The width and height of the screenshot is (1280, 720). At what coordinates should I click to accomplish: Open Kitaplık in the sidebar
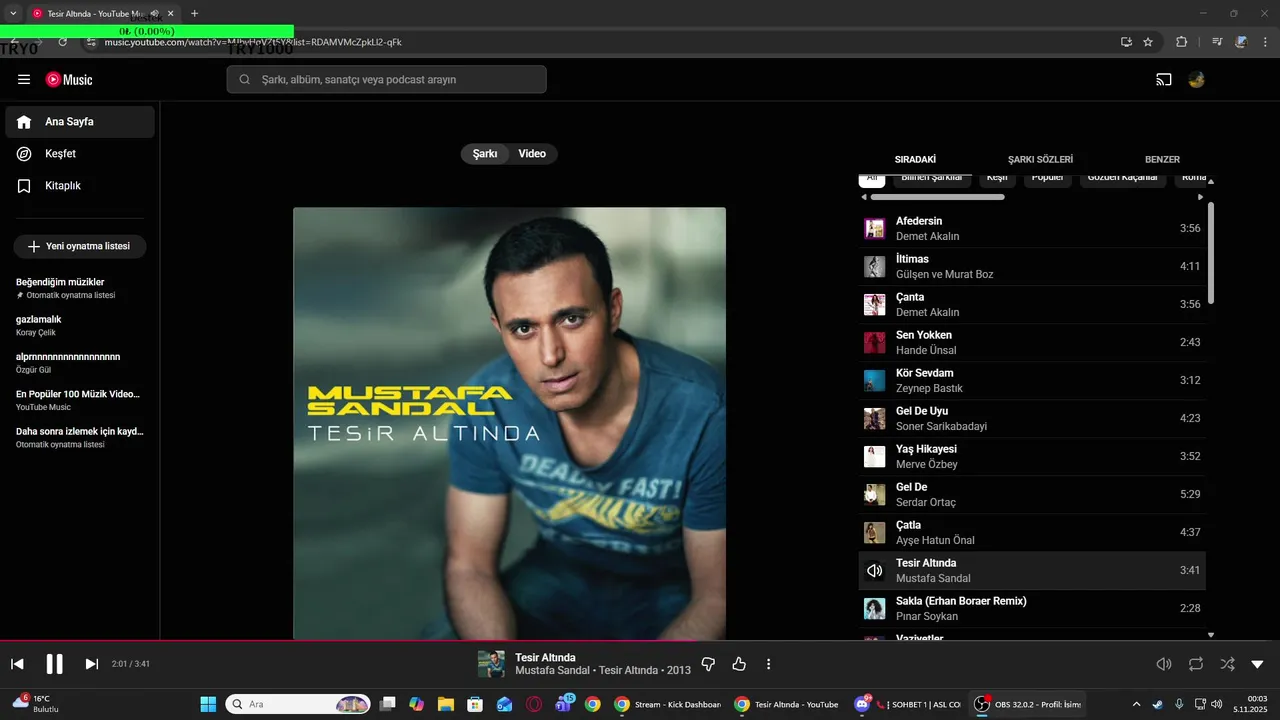(x=80, y=186)
